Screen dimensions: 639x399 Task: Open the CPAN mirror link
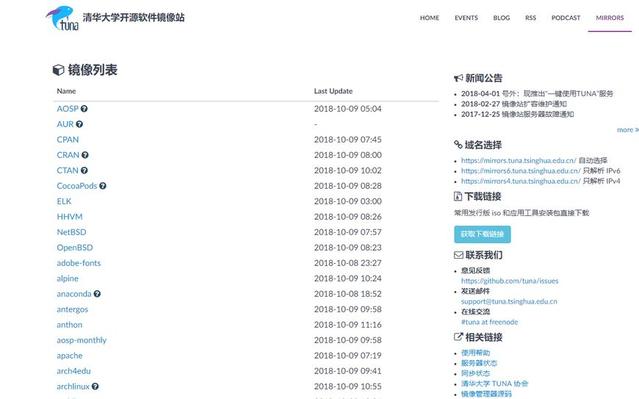pyautogui.click(x=68, y=140)
